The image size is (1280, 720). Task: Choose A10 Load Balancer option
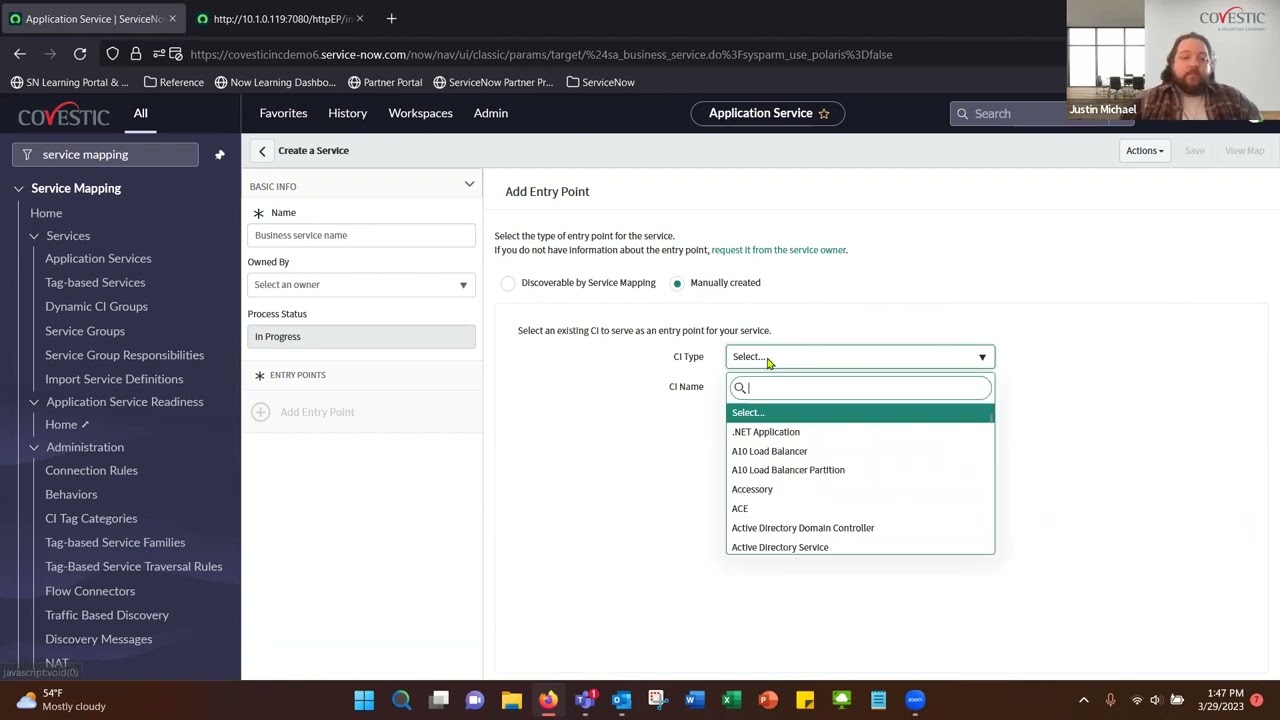pos(860,451)
